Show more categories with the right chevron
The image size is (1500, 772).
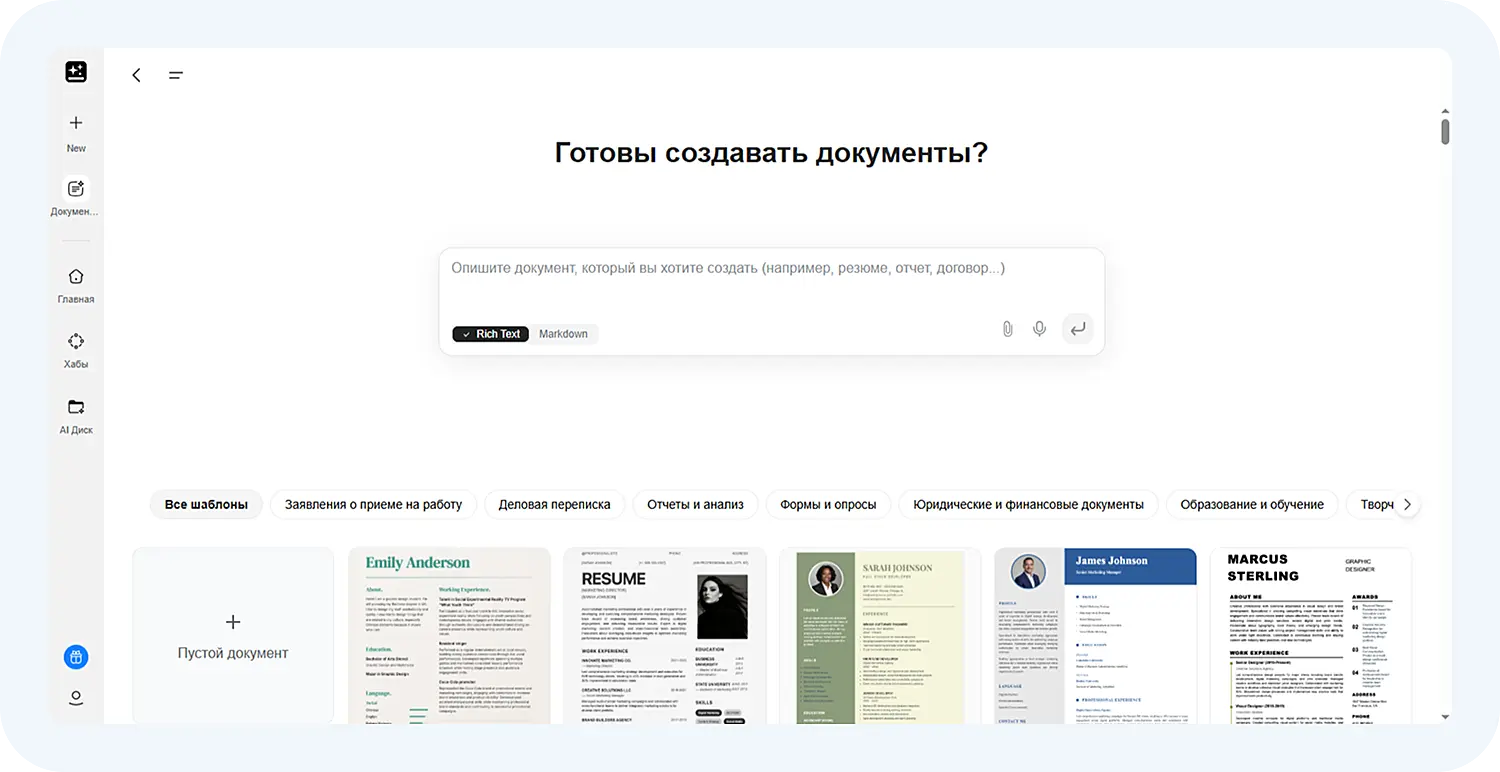(1407, 504)
